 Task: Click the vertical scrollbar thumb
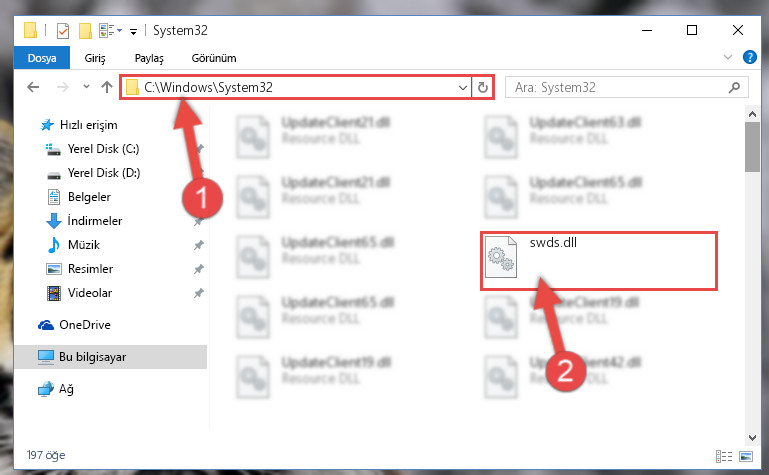tap(752, 147)
